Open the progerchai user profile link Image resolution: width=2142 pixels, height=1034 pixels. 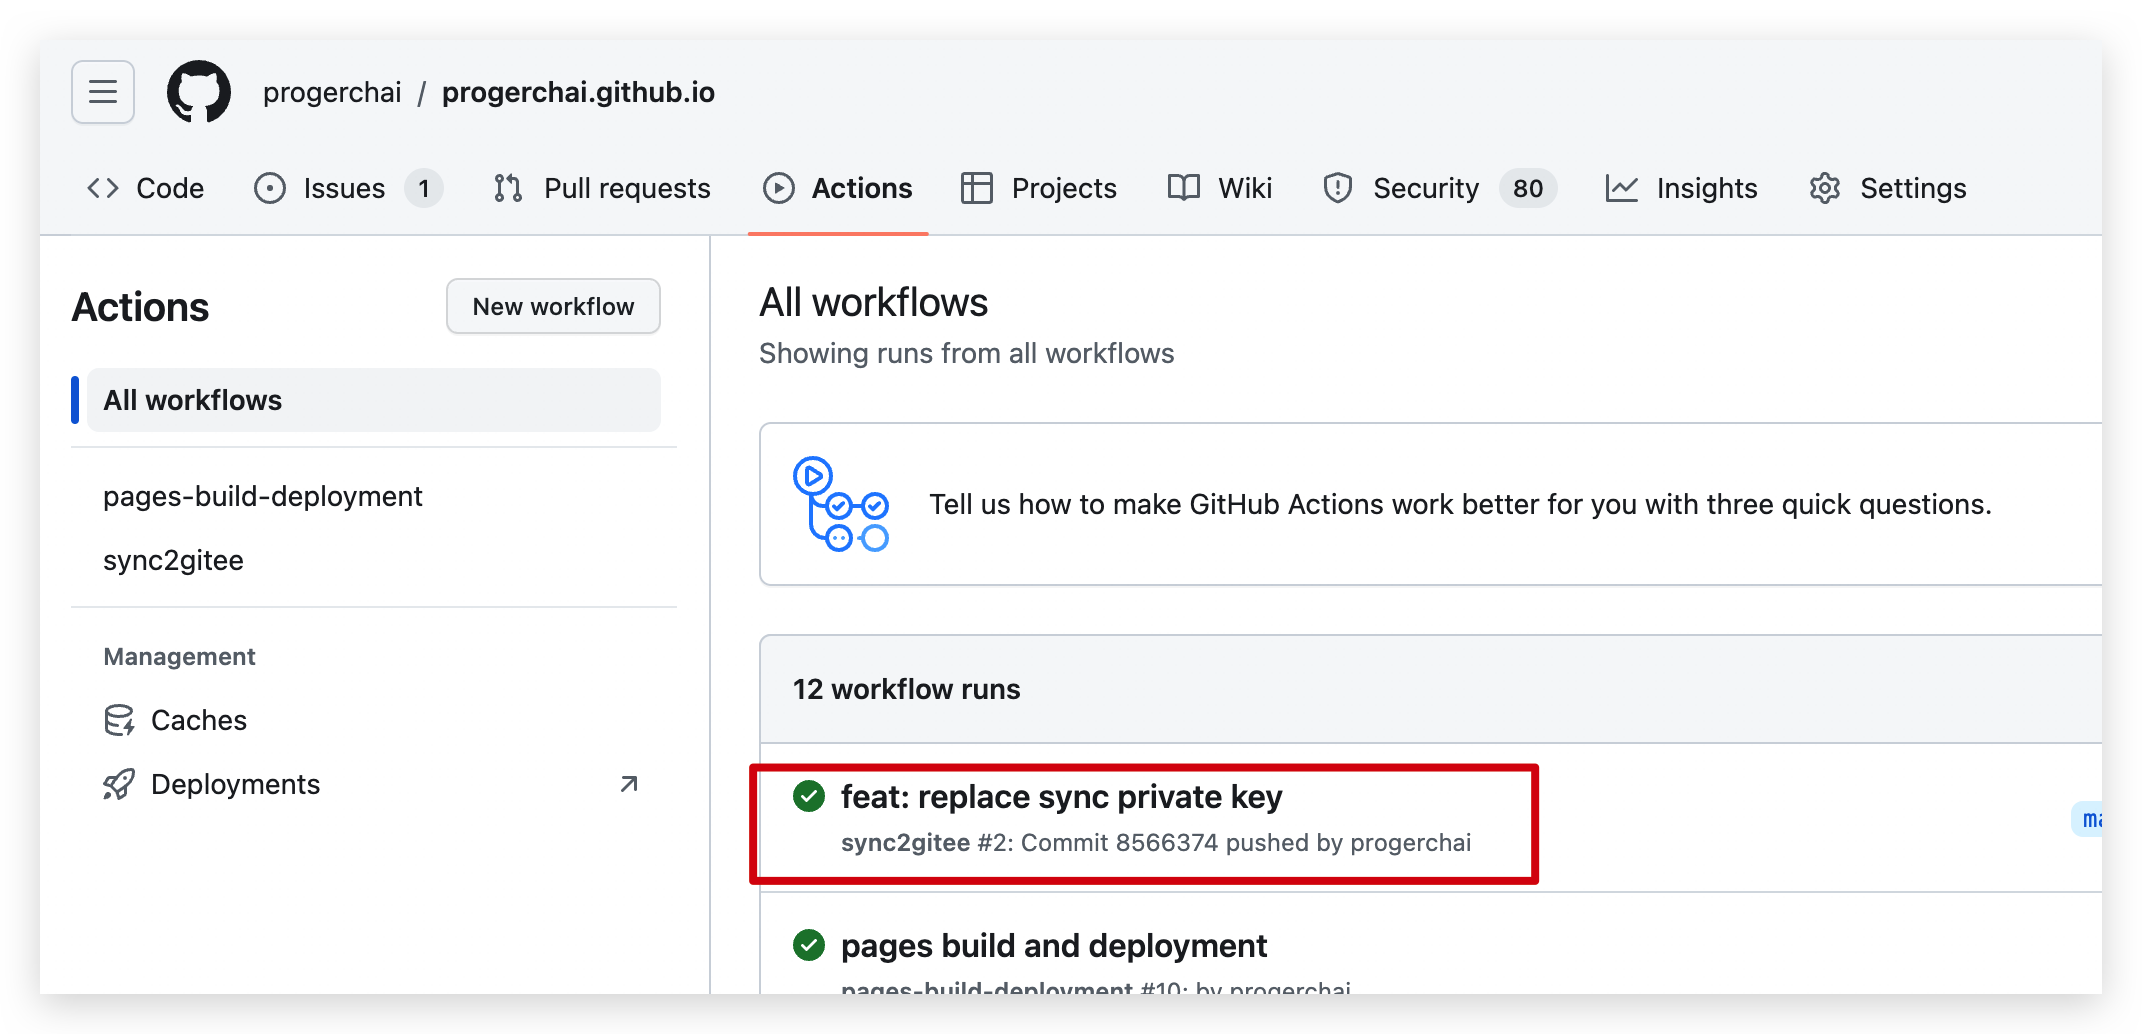(x=332, y=92)
